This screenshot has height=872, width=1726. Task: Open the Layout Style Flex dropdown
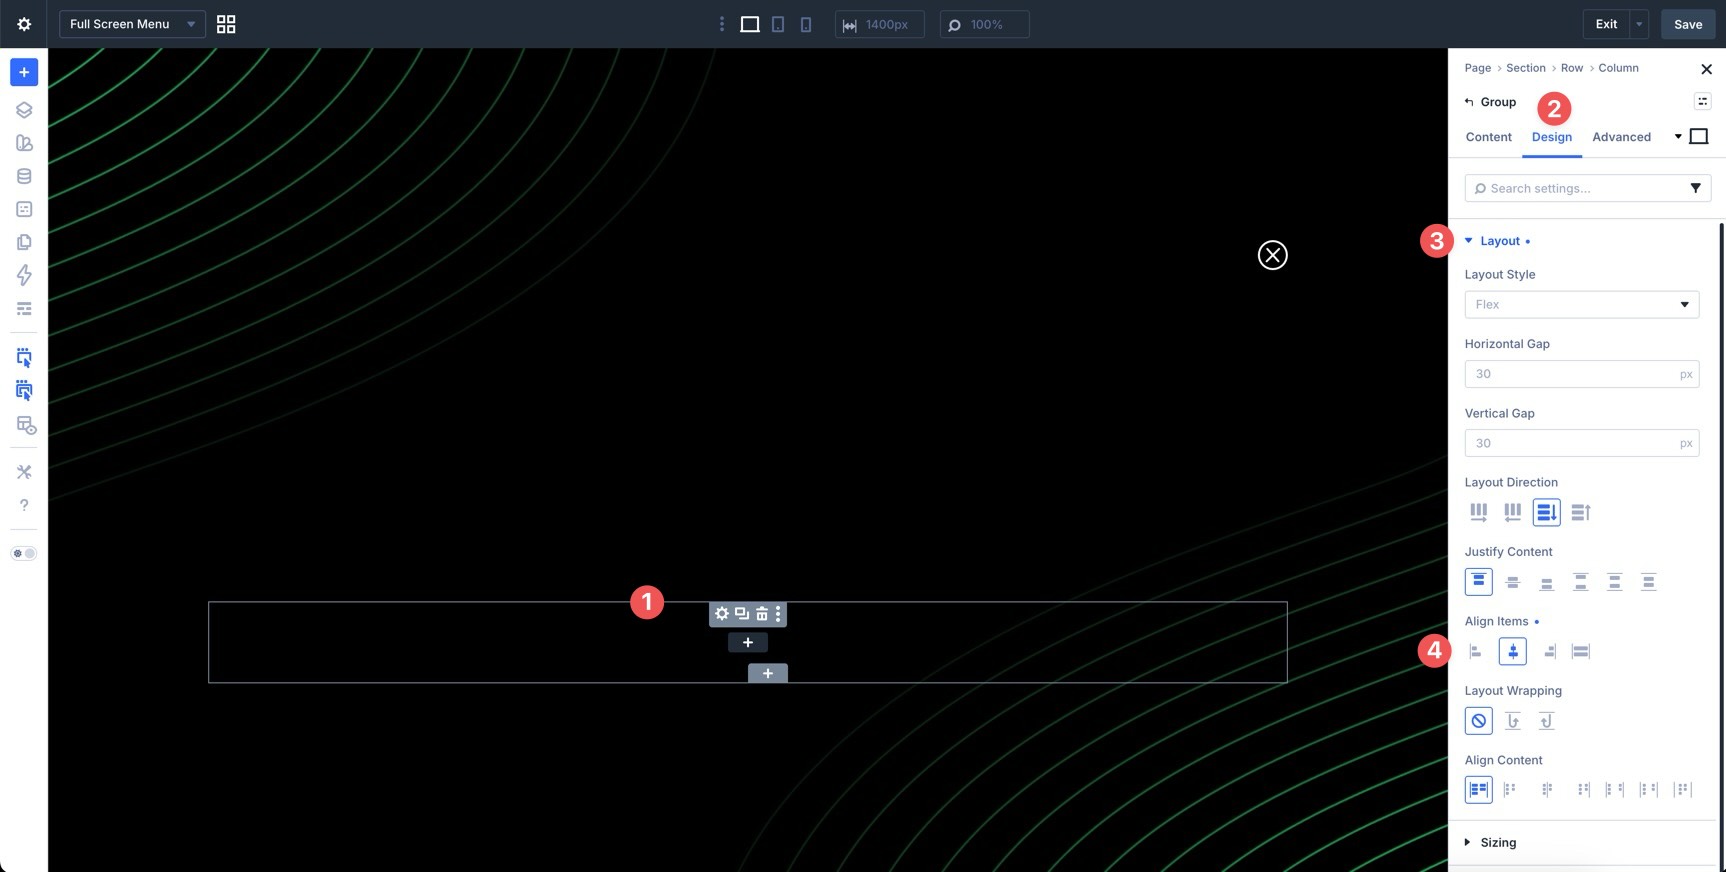pyautogui.click(x=1582, y=304)
